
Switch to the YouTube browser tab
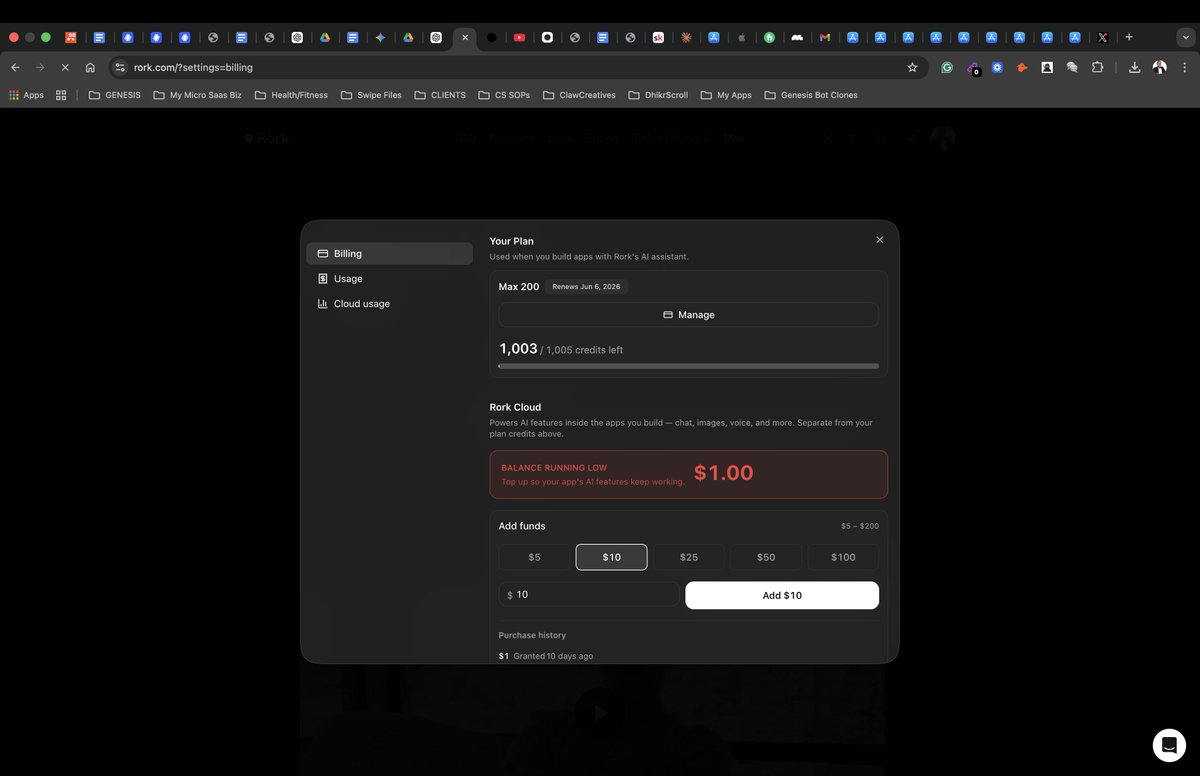click(x=519, y=37)
